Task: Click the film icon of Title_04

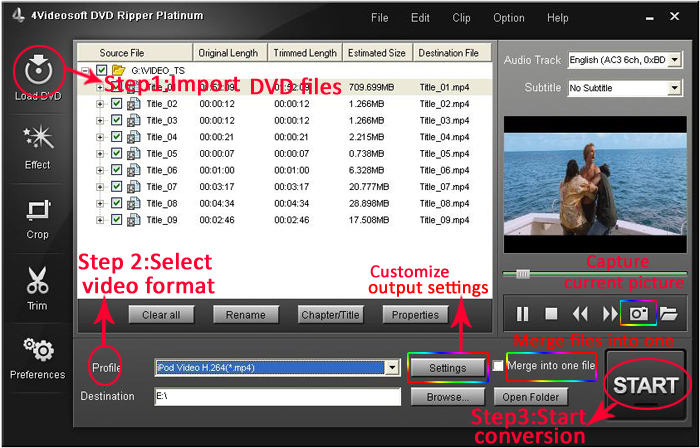Action: 133,137
